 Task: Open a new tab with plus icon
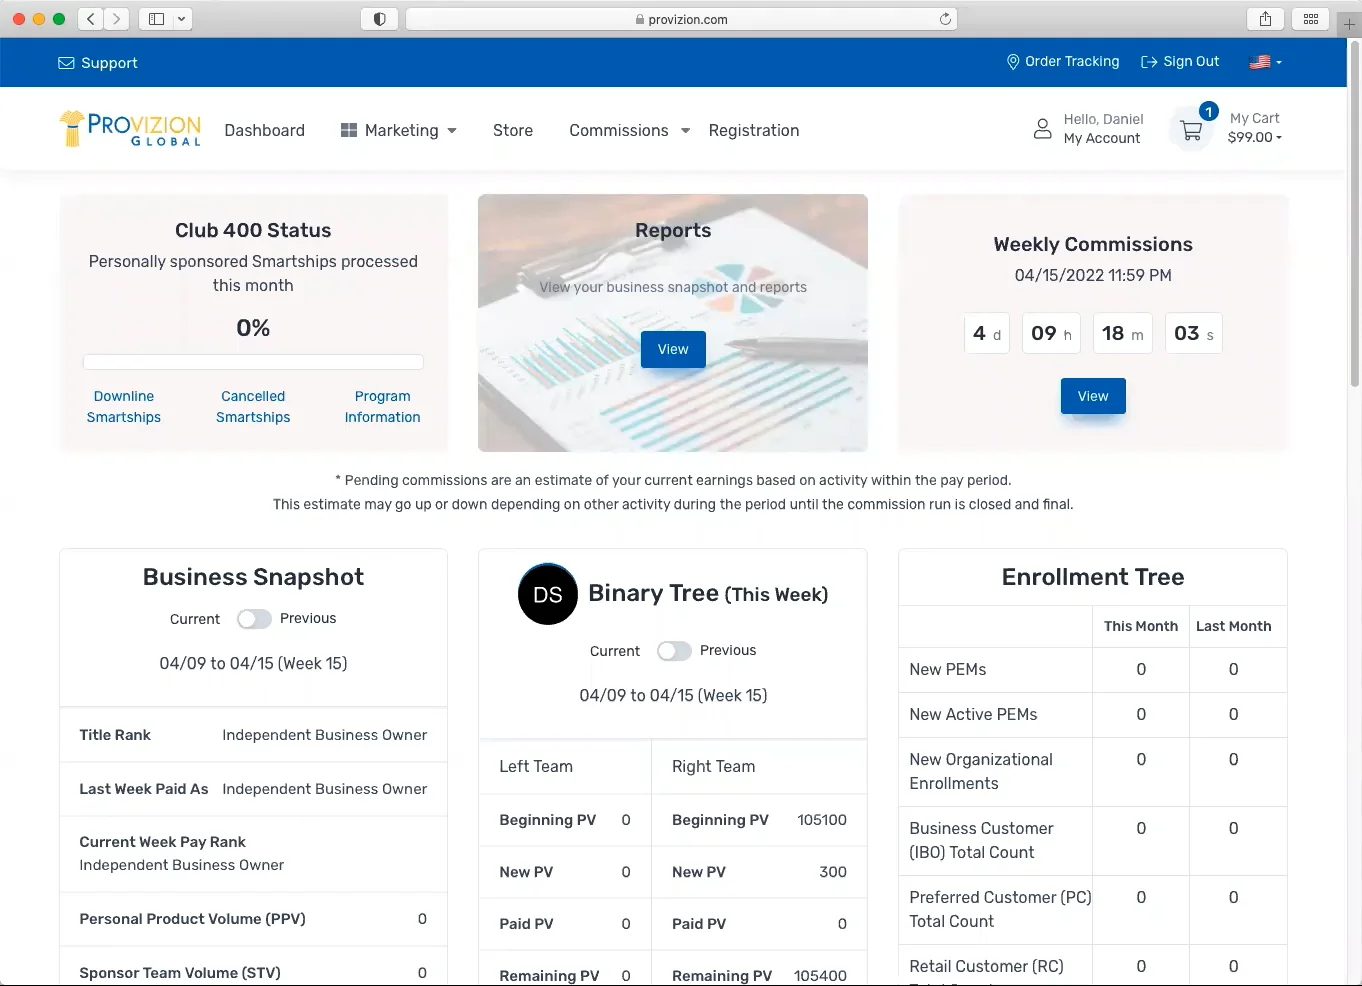pyautogui.click(x=1349, y=23)
